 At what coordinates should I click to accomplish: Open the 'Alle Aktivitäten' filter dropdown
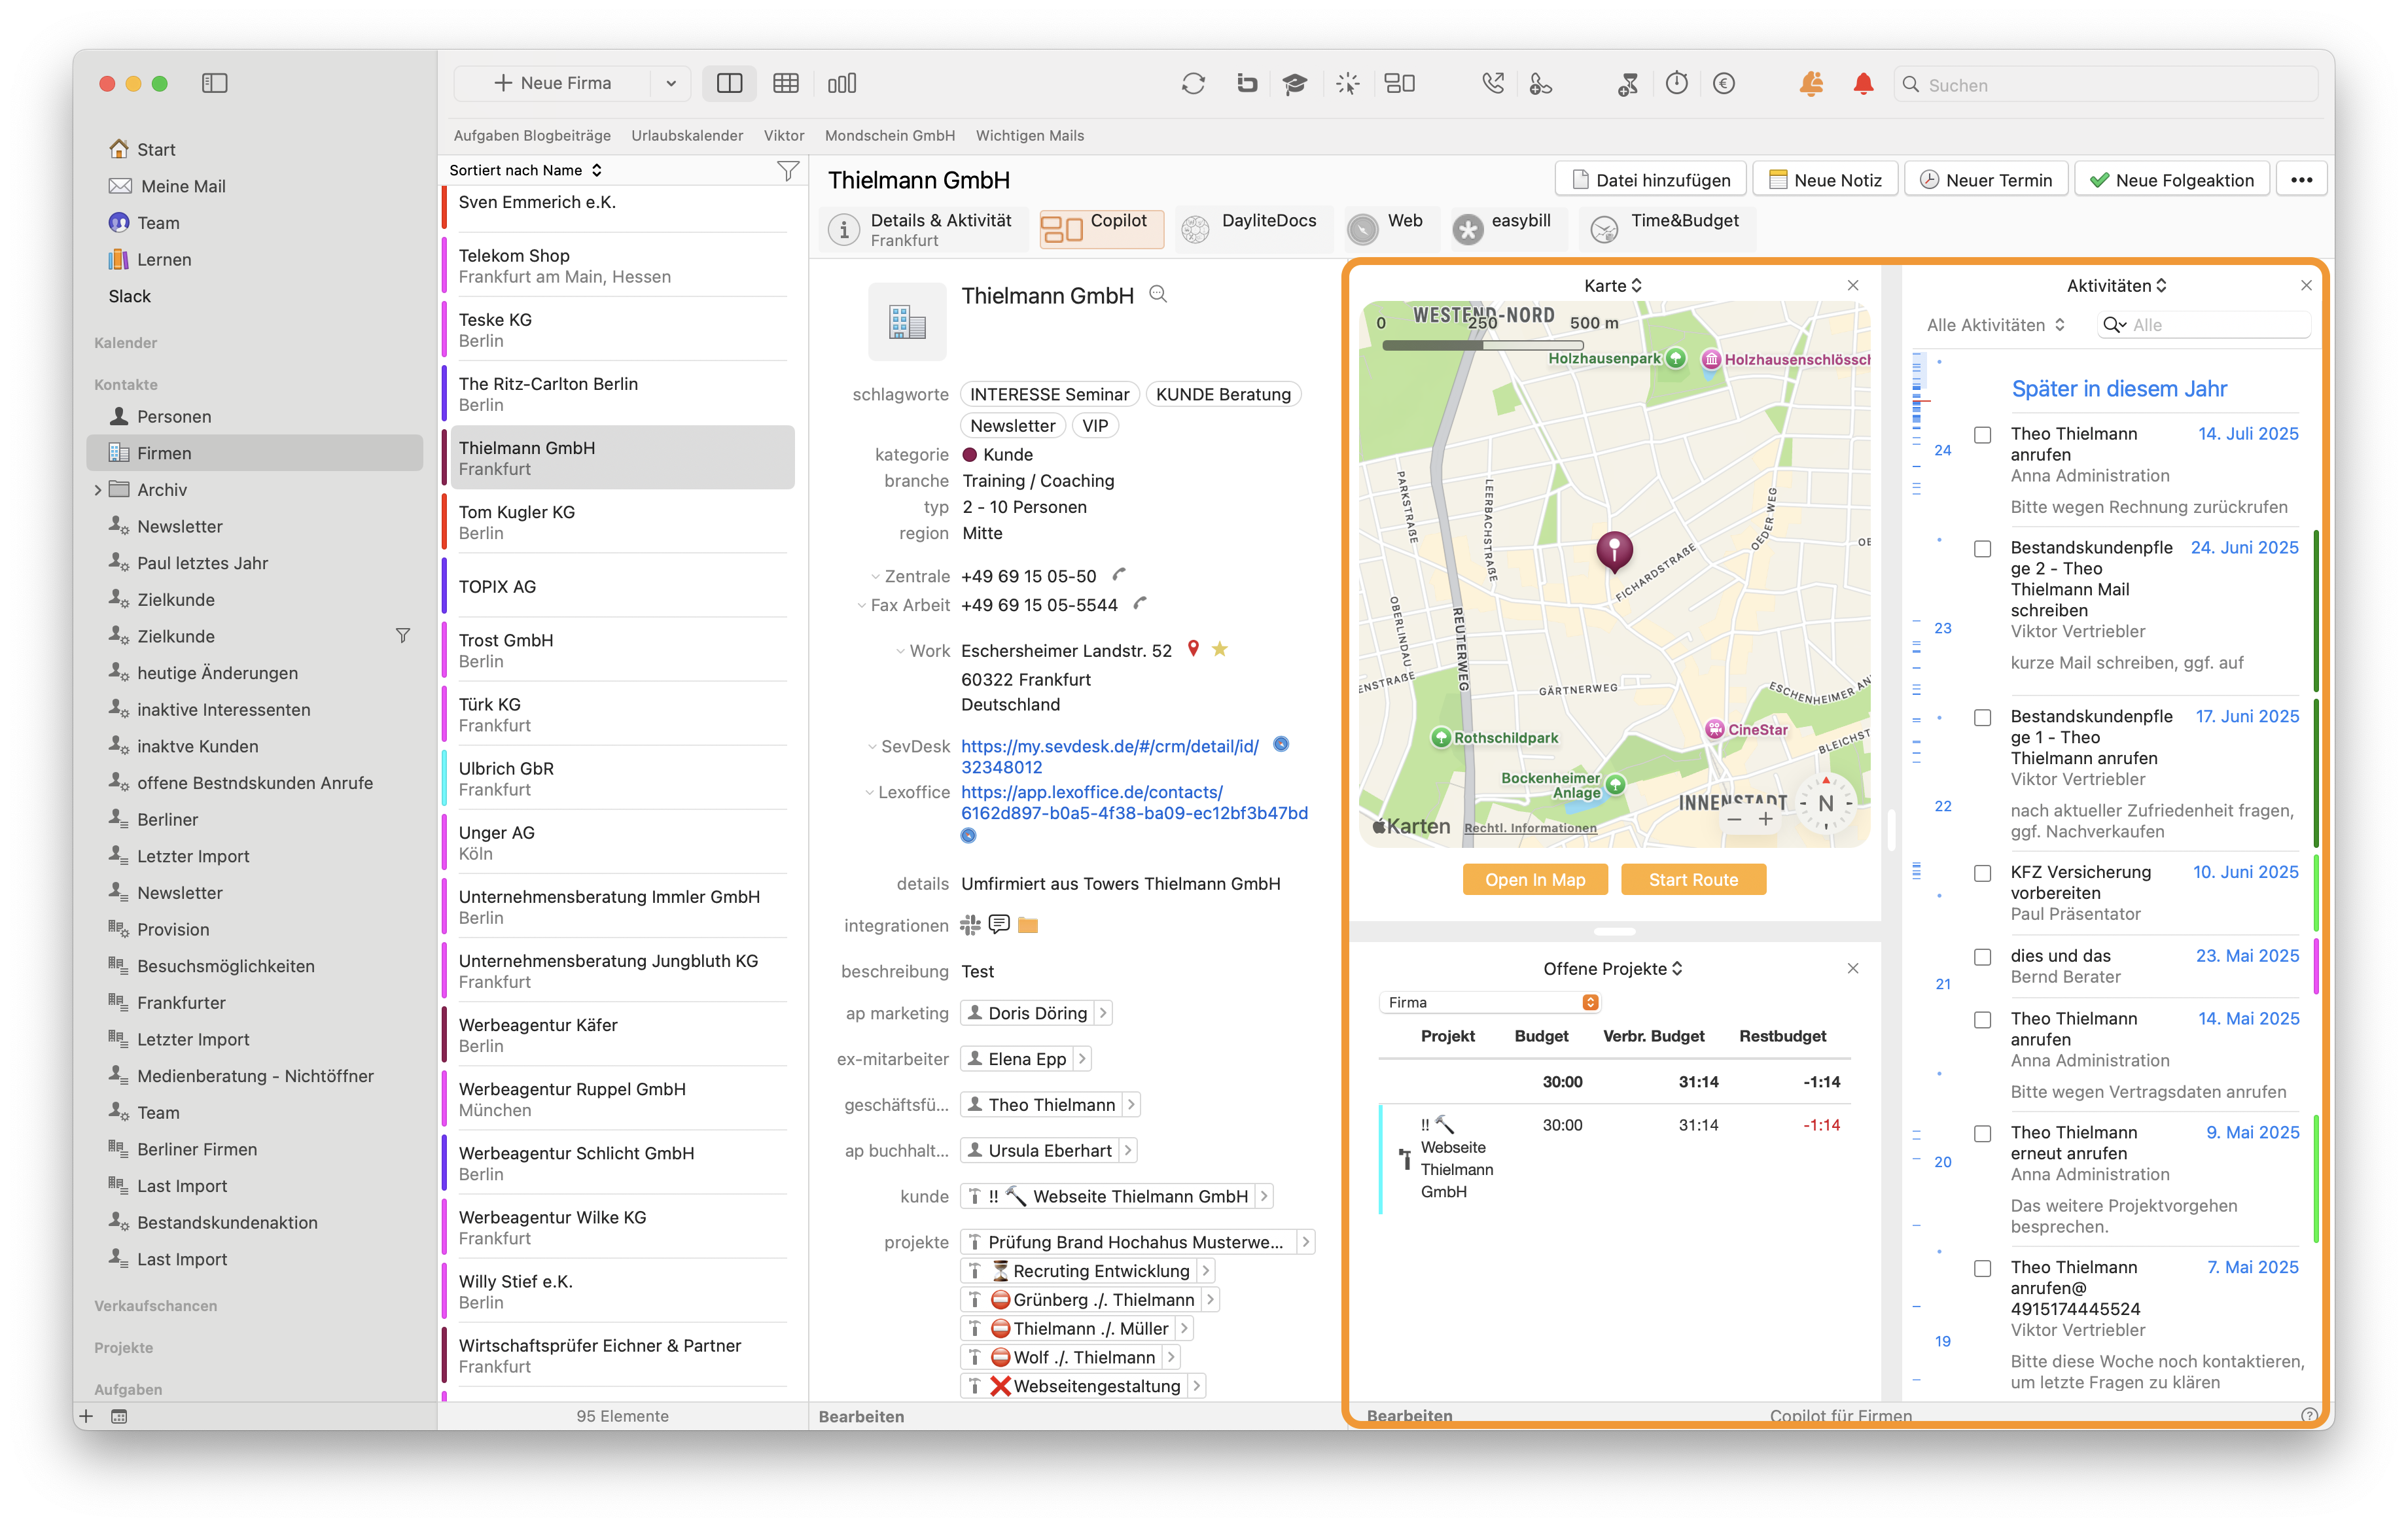(x=1996, y=325)
